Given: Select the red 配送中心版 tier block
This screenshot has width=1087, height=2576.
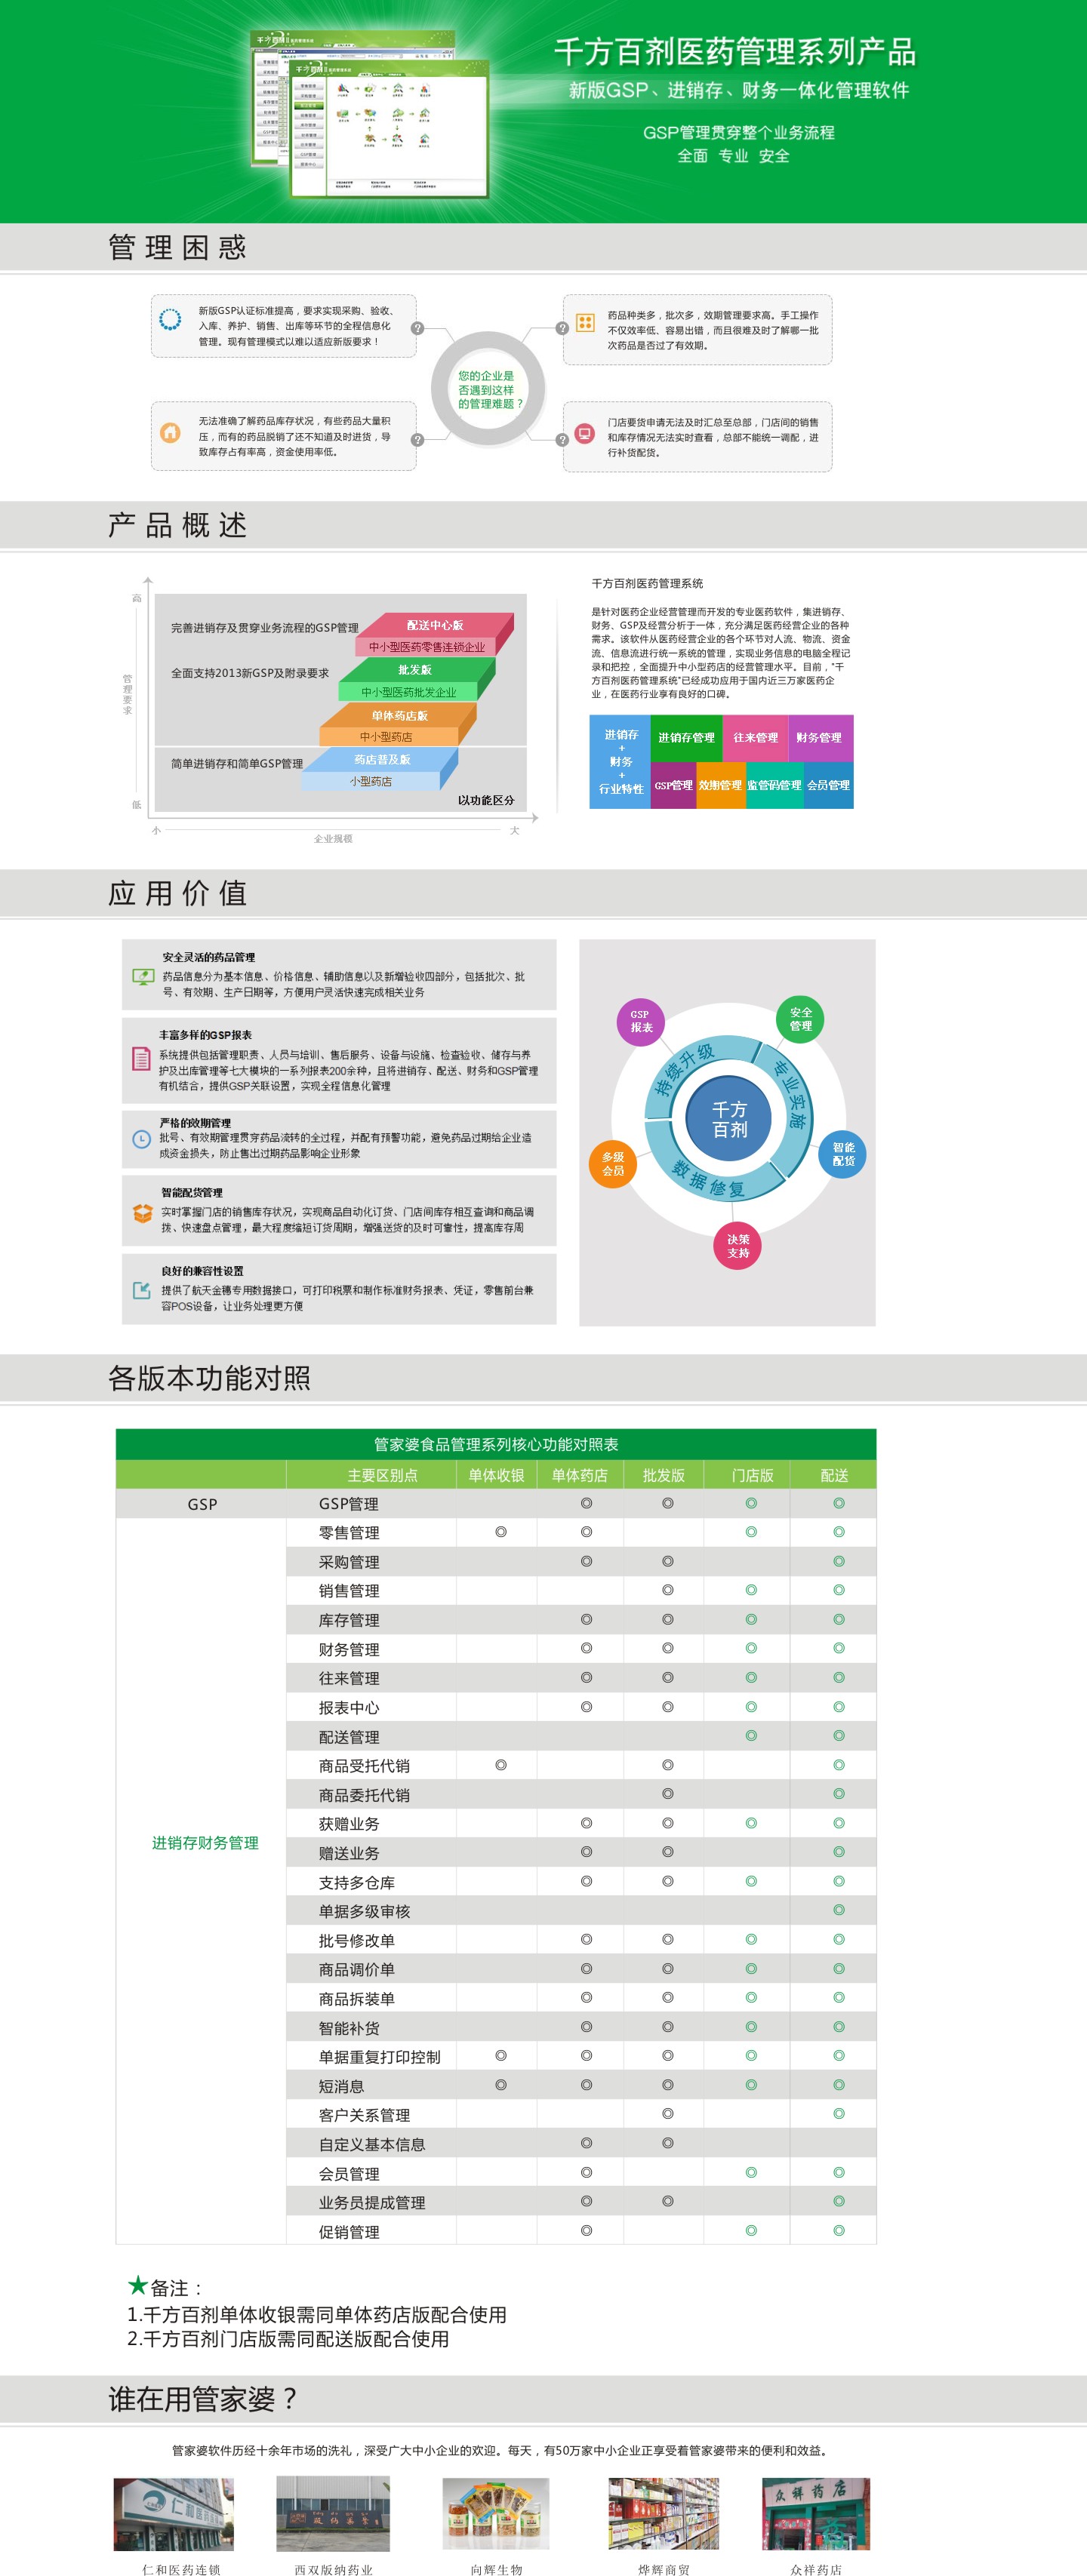Looking at the screenshot, I should 434,625.
